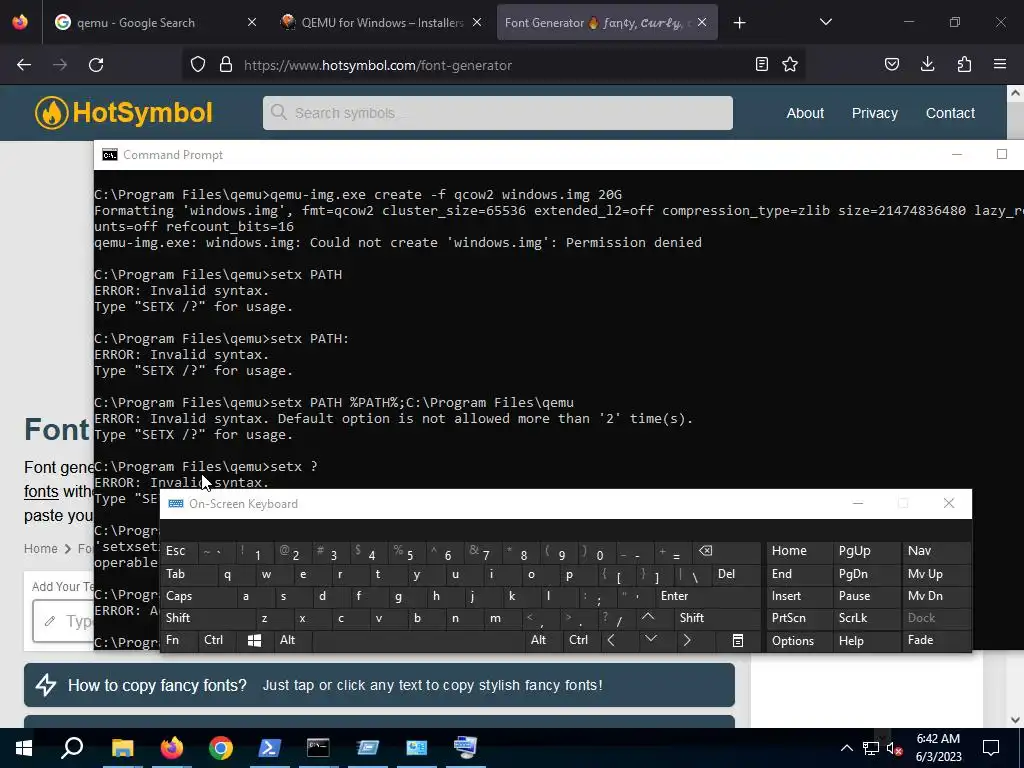Tap the context menu key on keyboard
Viewport: 1024px width, 768px height.
(737, 641)
